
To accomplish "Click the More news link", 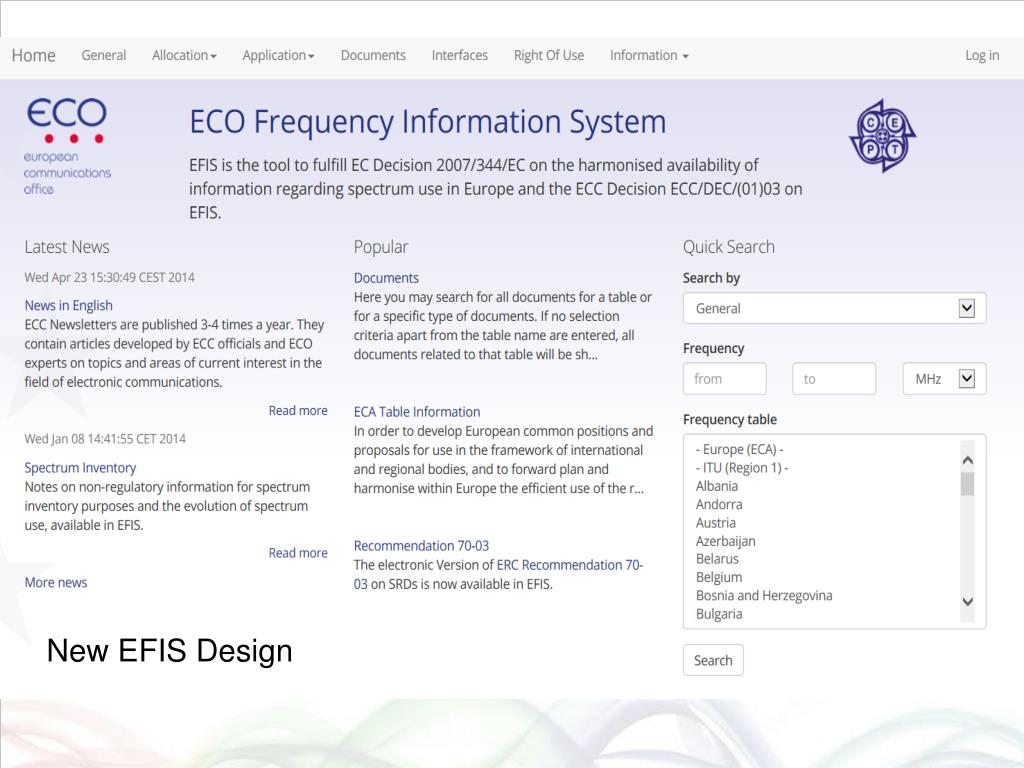I will (x=56, y=583).
